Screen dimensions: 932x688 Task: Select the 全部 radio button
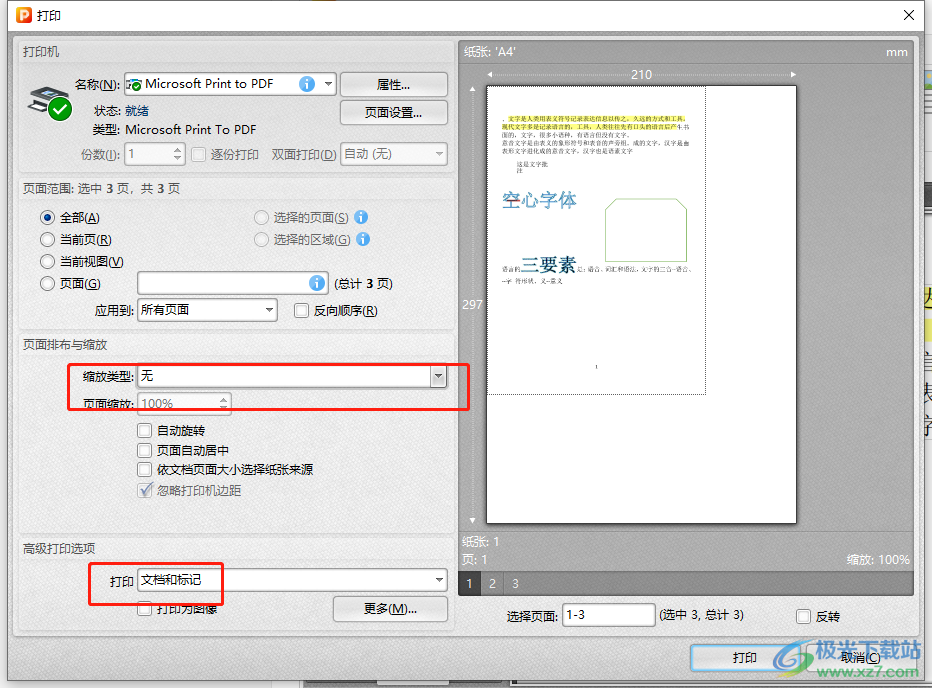[48, 218]
